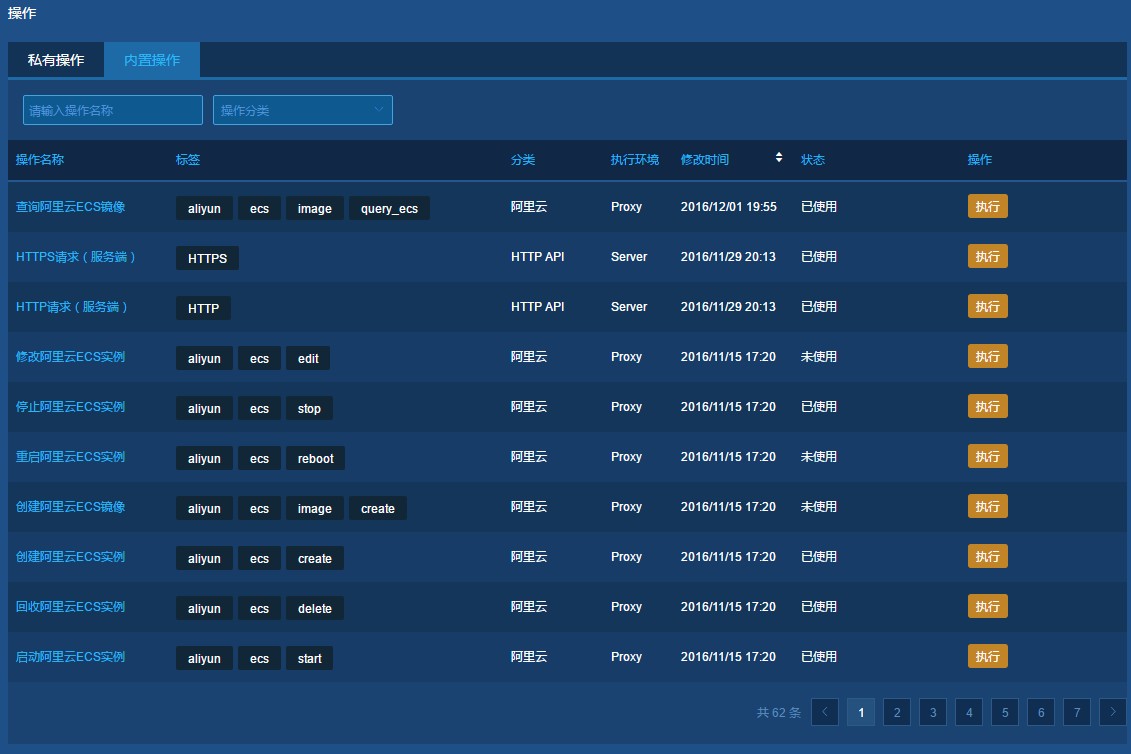Screen dimensions: 1131x754
Task: Open 创建阿里云ECS实例 operation link
Action: (71, 557)
